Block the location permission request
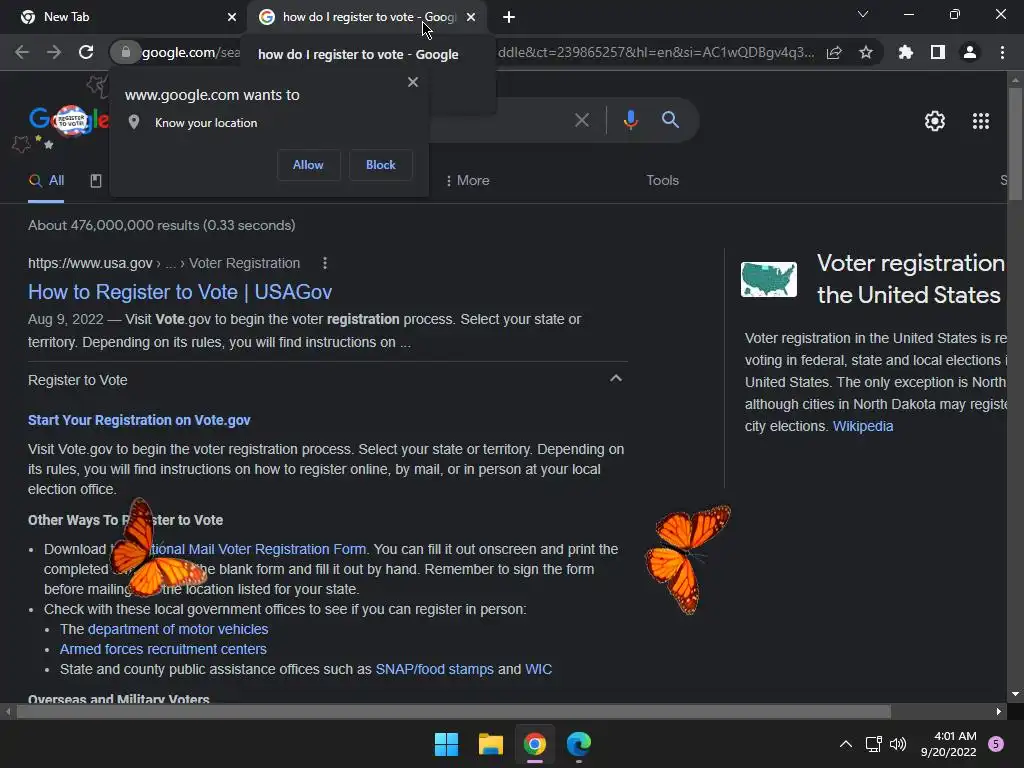The width and height of the screenshot is (1024, 768). coord(381,165)
